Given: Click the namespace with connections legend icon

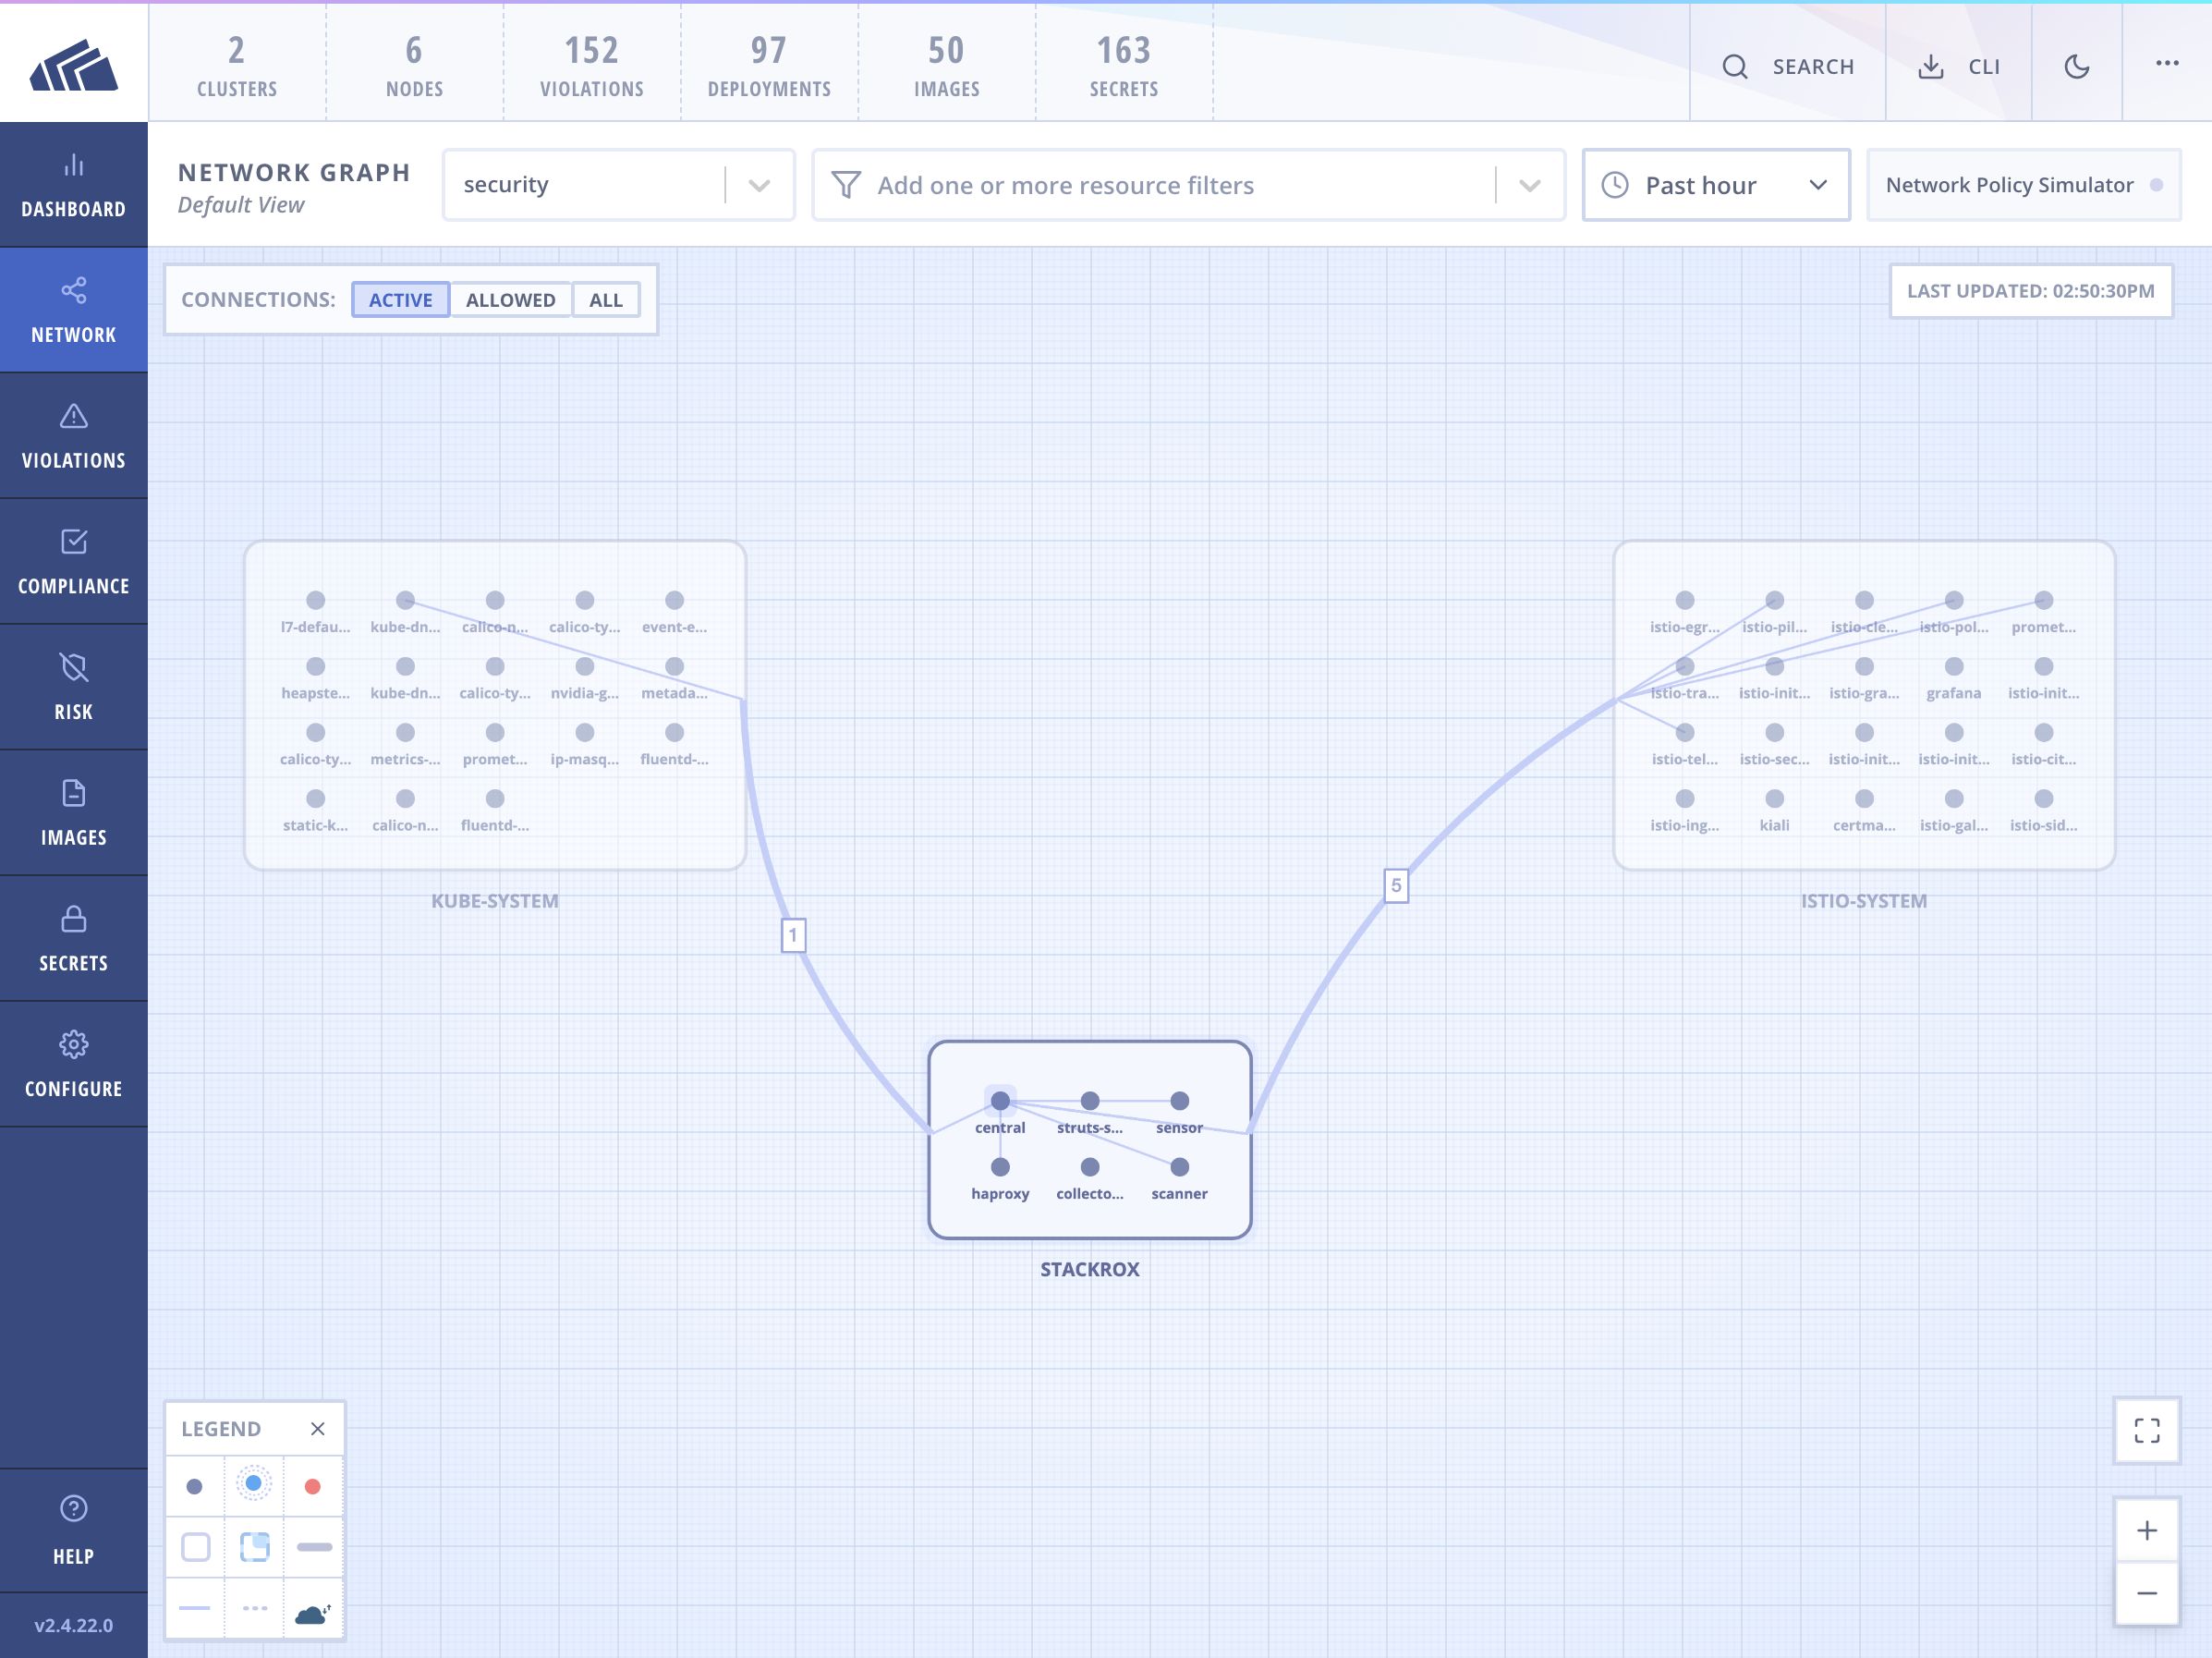Looking at the screenshot, I should point(255,1547).
